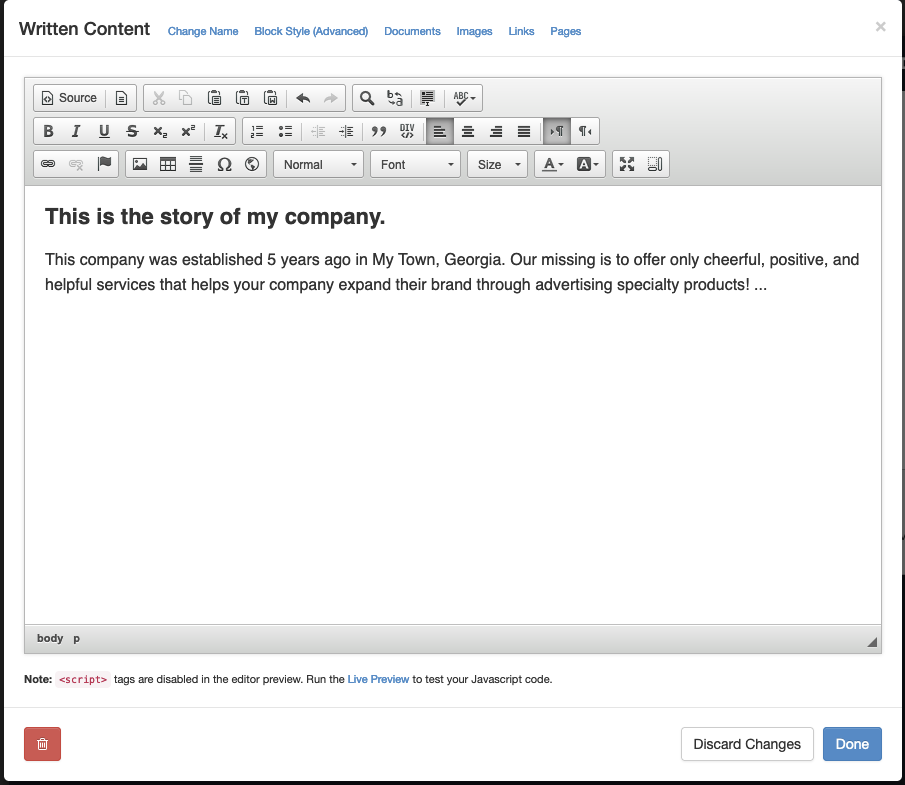Expand the Font dropdown
The height and width of the screenshot is (785, 905).
tap(416, 165)
